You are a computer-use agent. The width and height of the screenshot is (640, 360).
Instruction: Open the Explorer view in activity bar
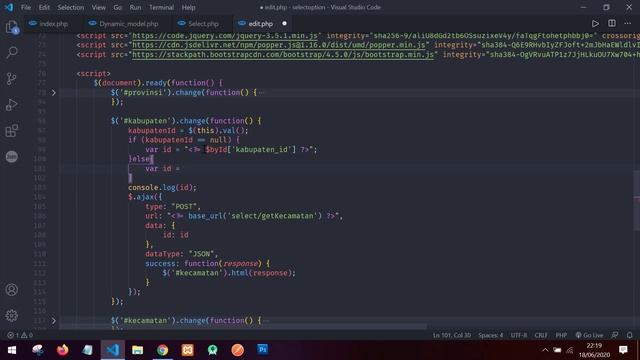coord(12,28)
